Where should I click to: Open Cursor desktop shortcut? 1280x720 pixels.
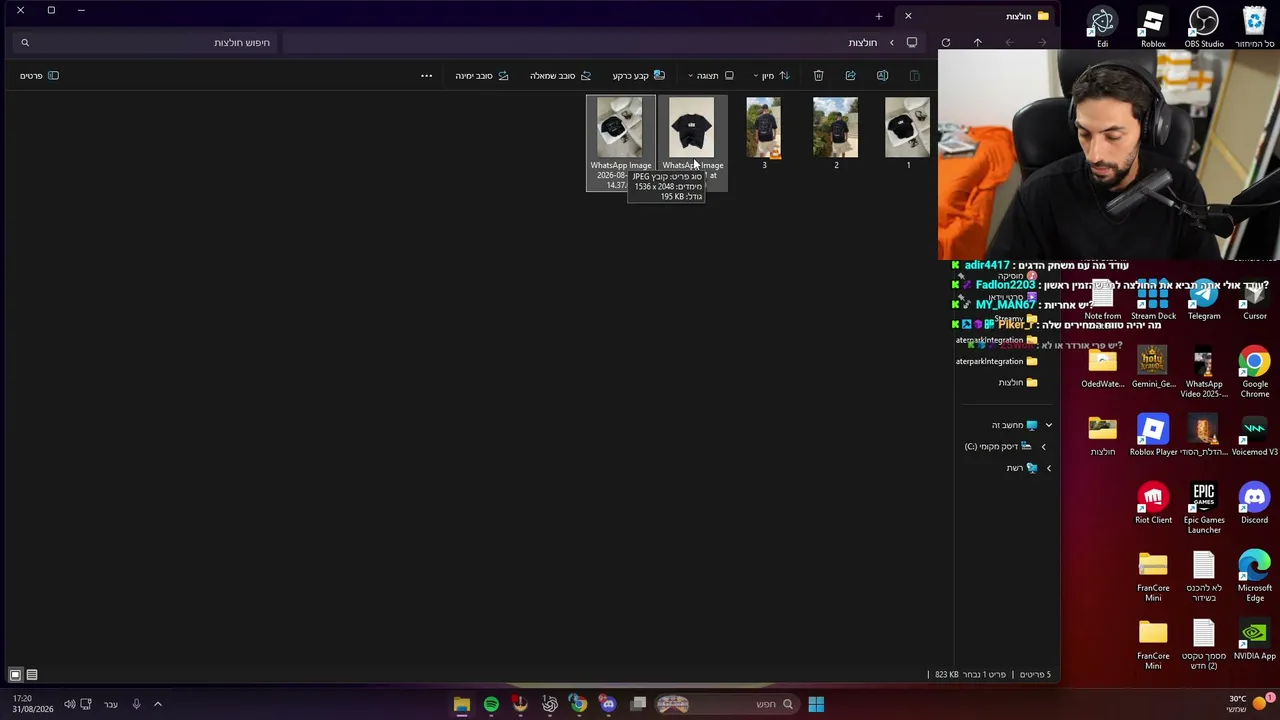[x=1254, y=300]
